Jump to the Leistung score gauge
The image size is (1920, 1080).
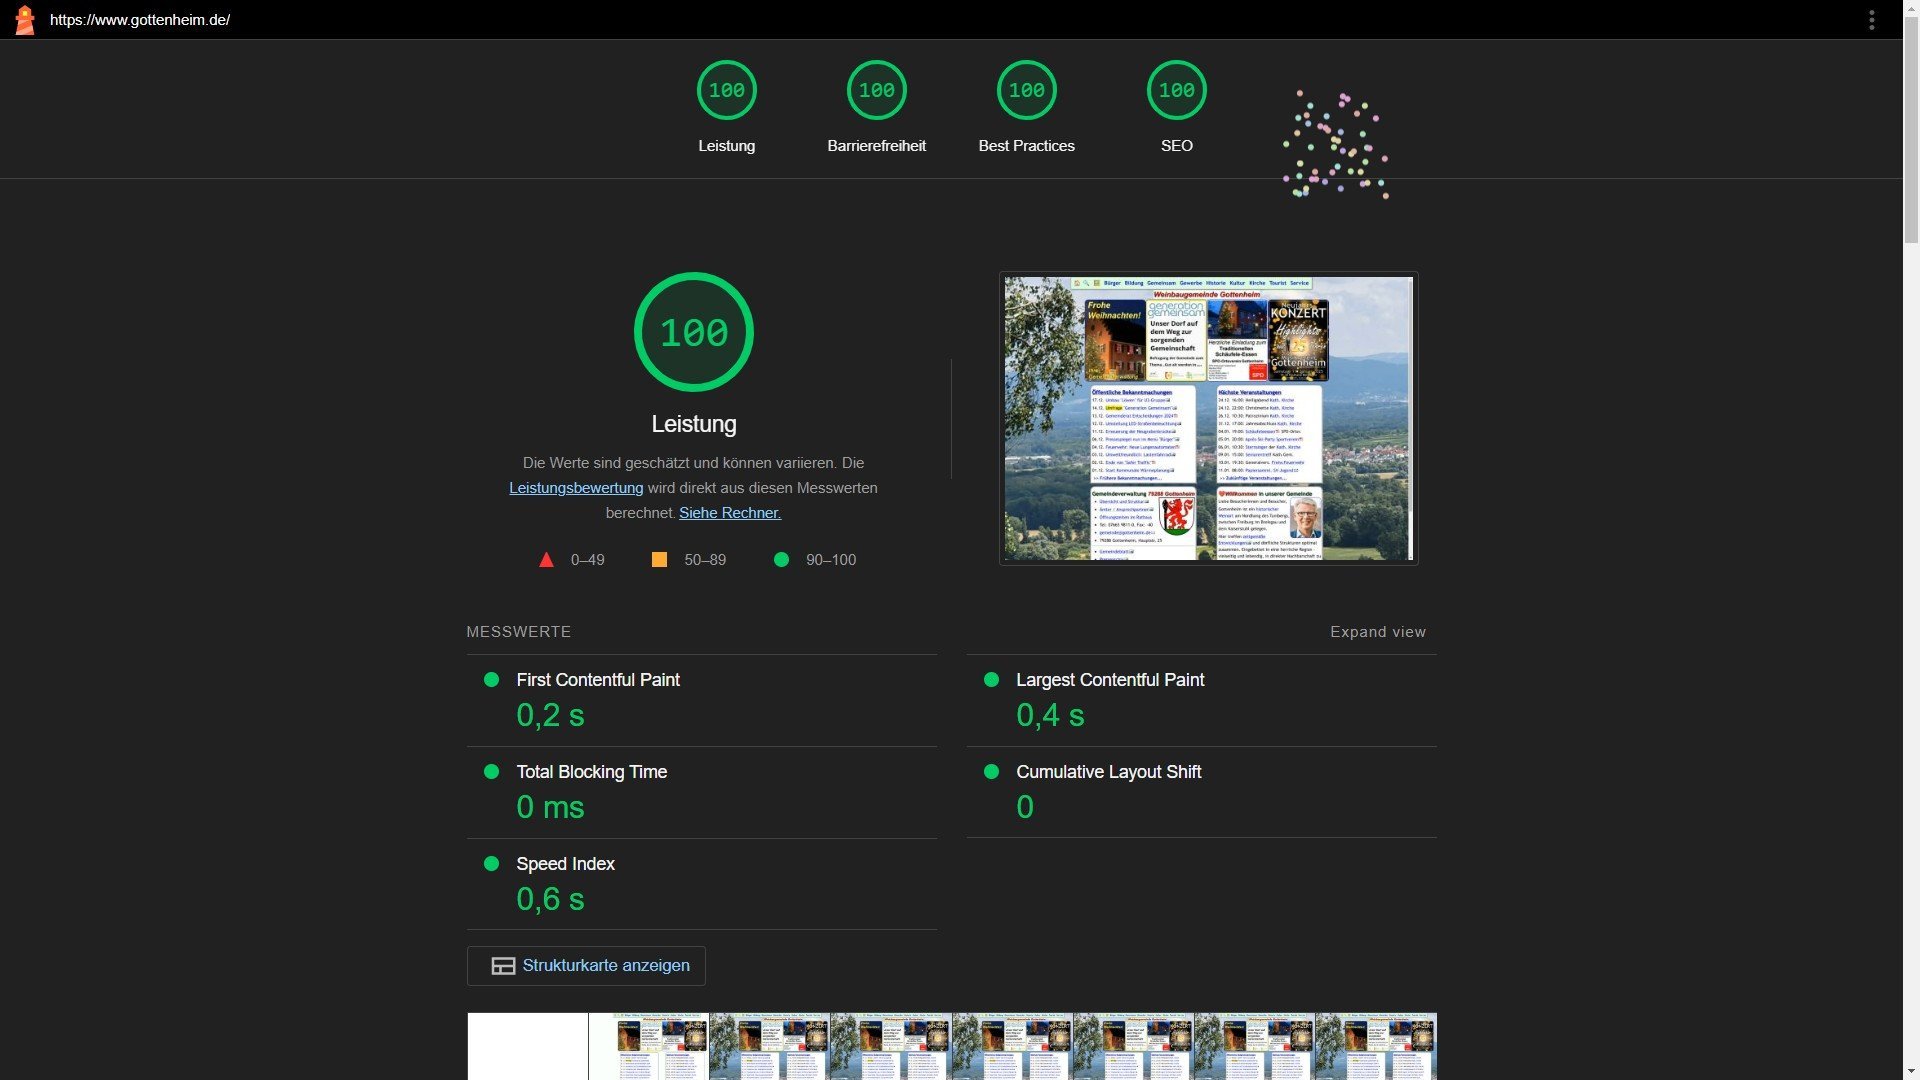point(726,91)
